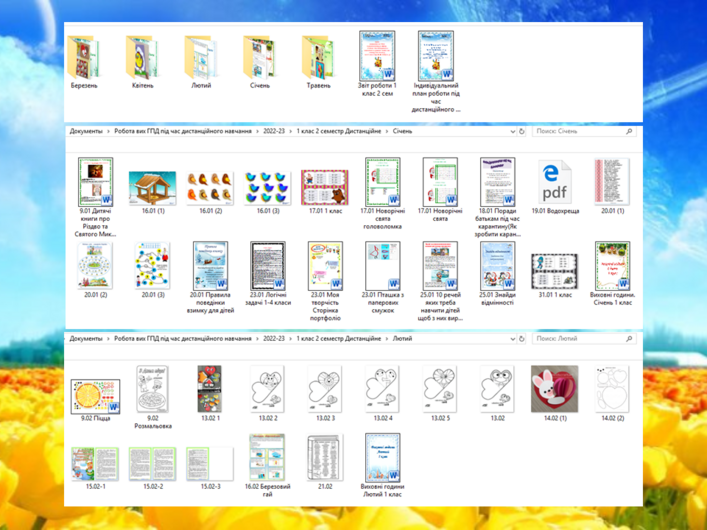Select the 13.02 3 heart coloring page
Screen dimensions: 707x530
(325, 389)
